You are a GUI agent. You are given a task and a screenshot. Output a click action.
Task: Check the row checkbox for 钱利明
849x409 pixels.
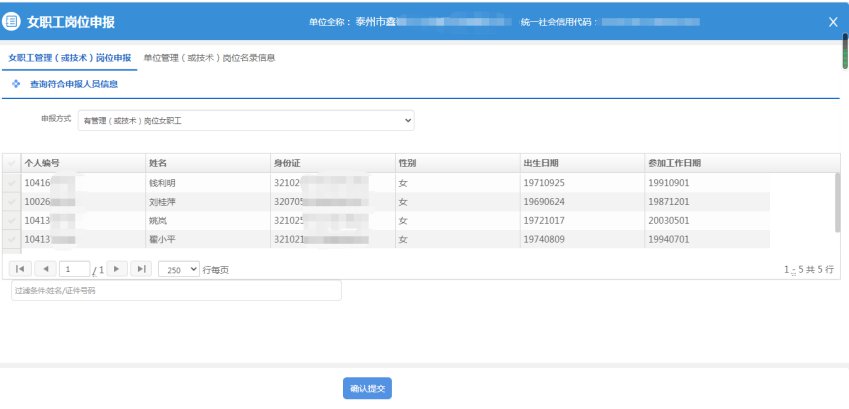(x=11, y=183)
